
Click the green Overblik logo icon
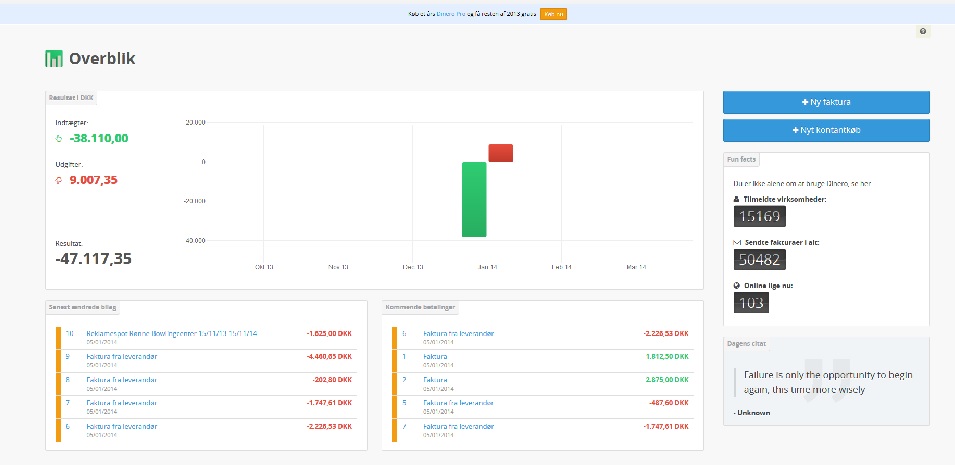point(54,59)
